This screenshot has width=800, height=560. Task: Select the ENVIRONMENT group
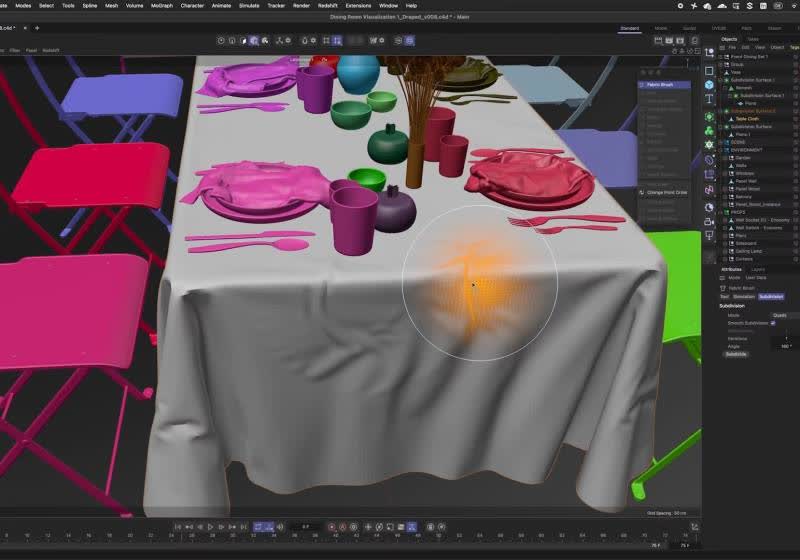746,150
